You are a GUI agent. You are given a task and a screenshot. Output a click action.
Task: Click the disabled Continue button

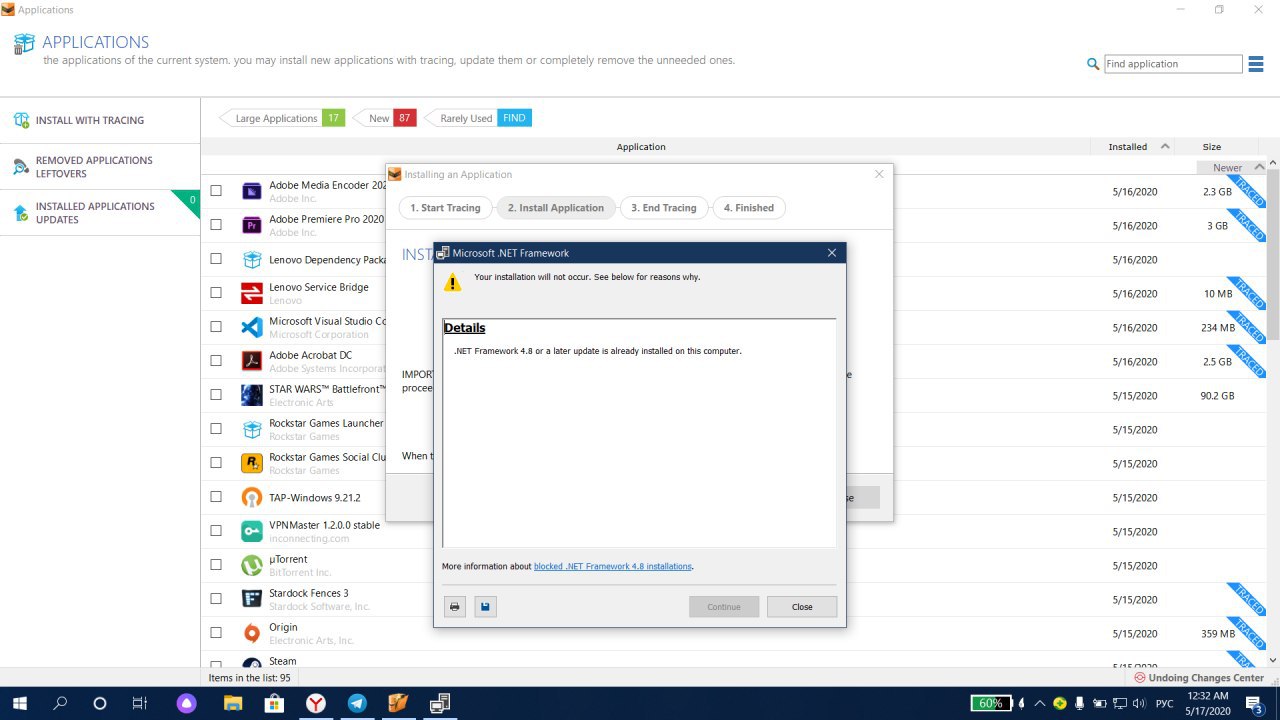coord(724,607)
